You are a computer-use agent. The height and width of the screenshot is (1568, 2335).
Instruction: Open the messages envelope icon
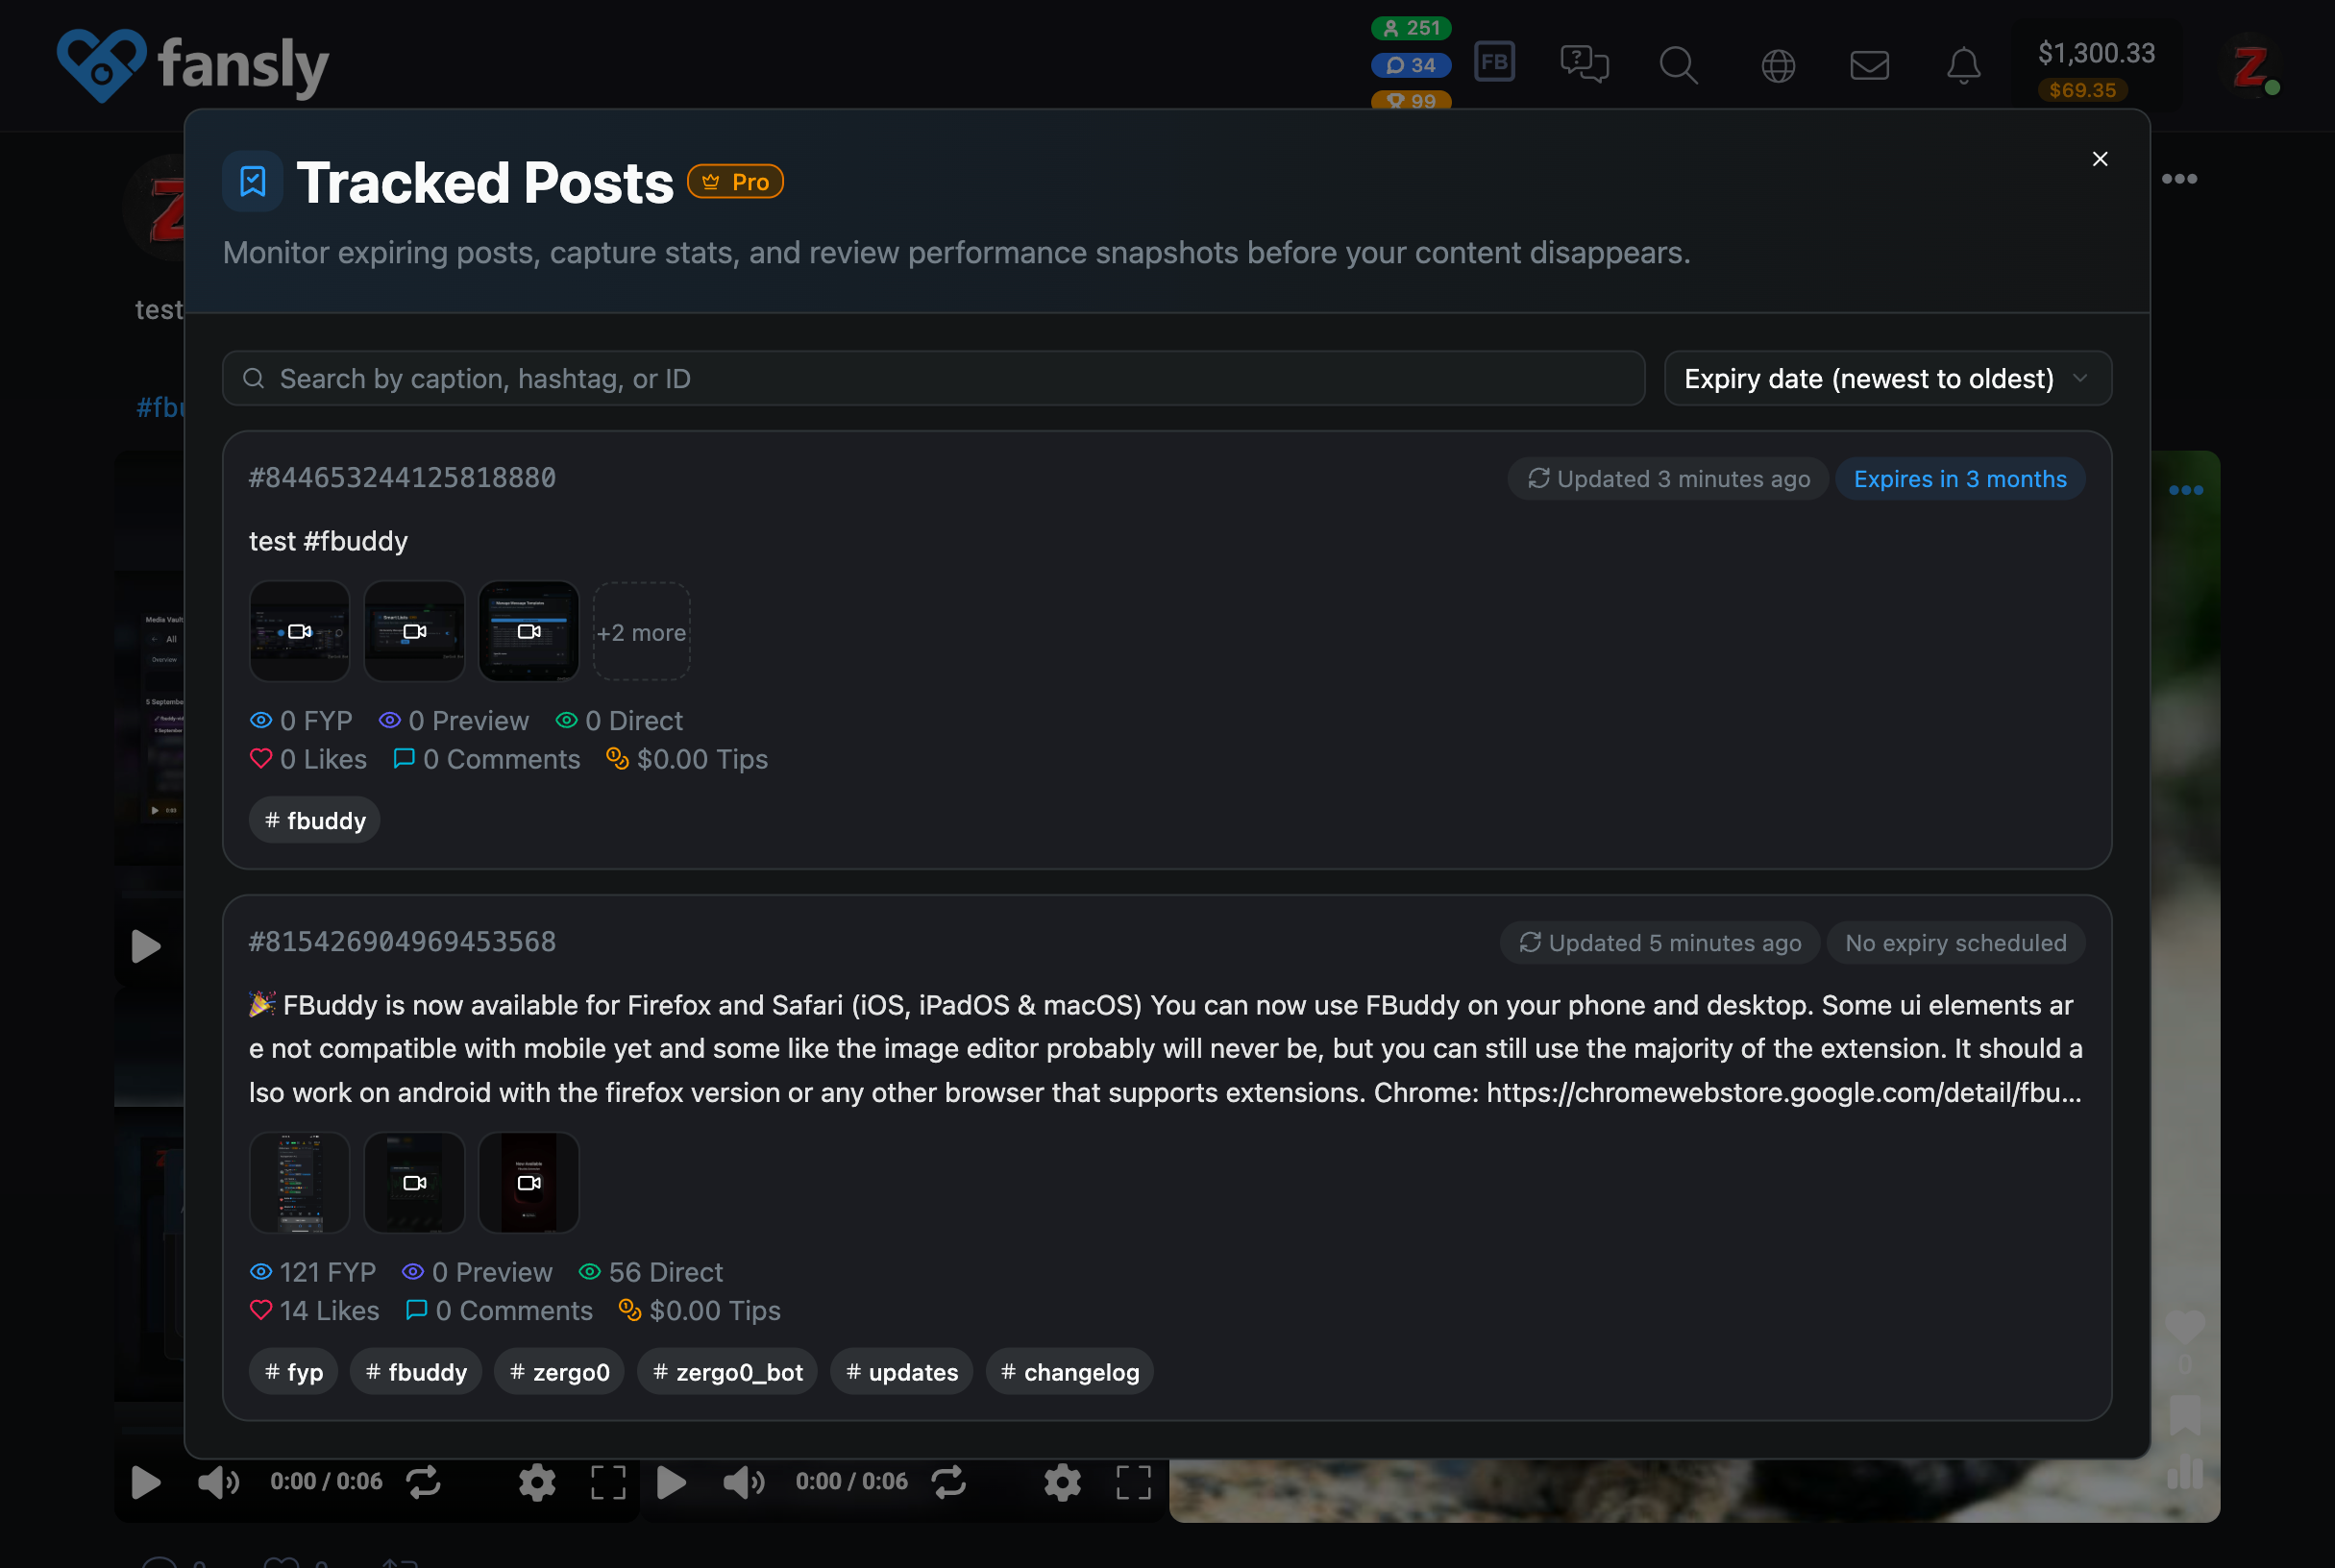click(x=1869, y=65)
